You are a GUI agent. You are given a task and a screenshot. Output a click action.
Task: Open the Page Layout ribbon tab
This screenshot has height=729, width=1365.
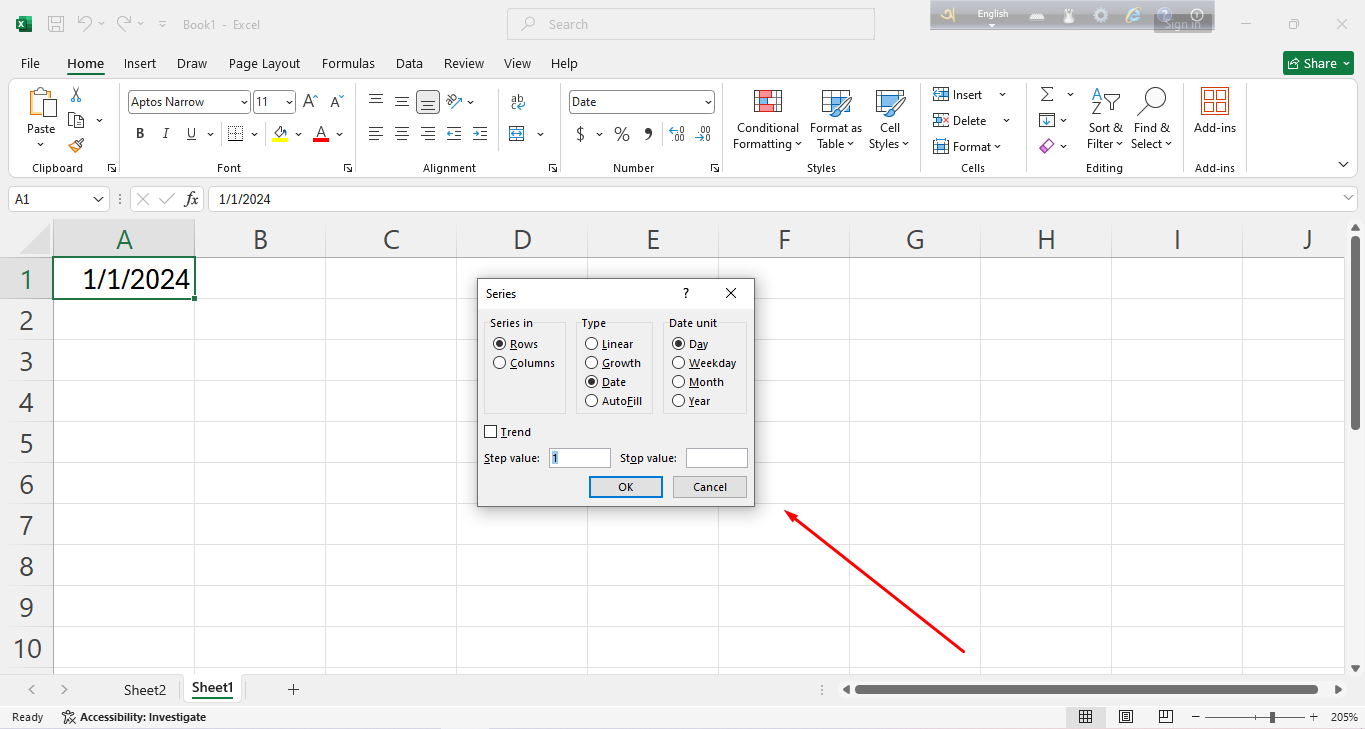[264, 63]
